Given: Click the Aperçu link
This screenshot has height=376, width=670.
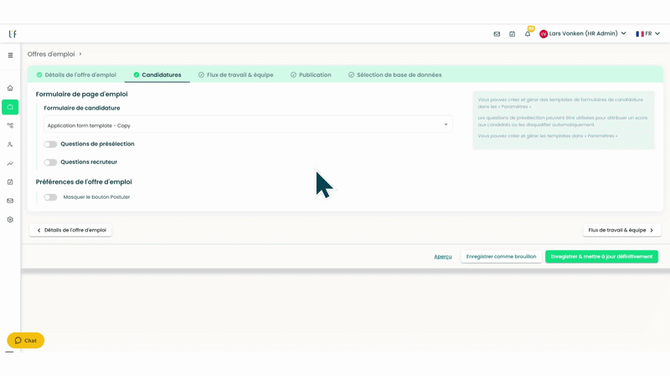Looking at the screenshot, I should (443, 257).
